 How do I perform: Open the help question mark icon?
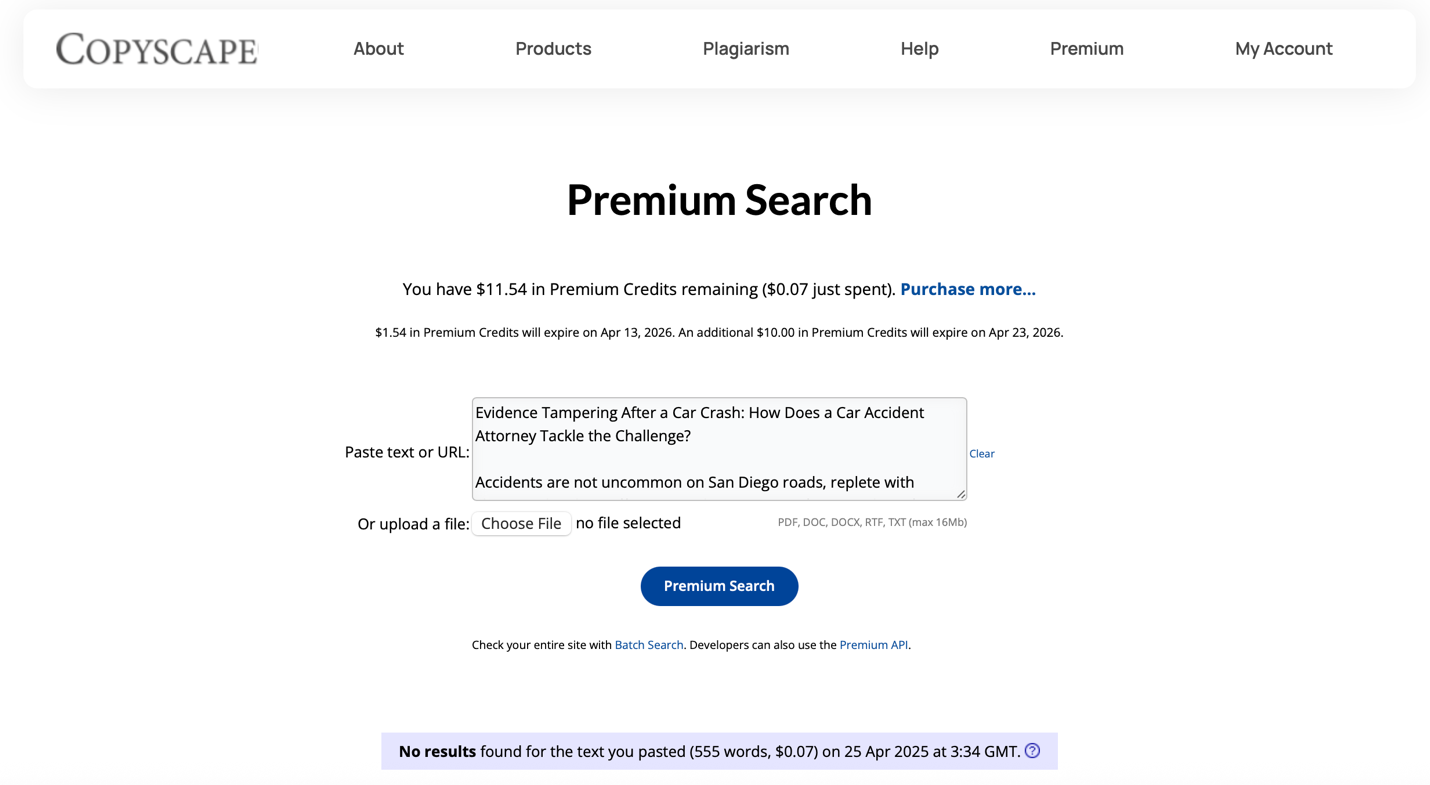1032,751
